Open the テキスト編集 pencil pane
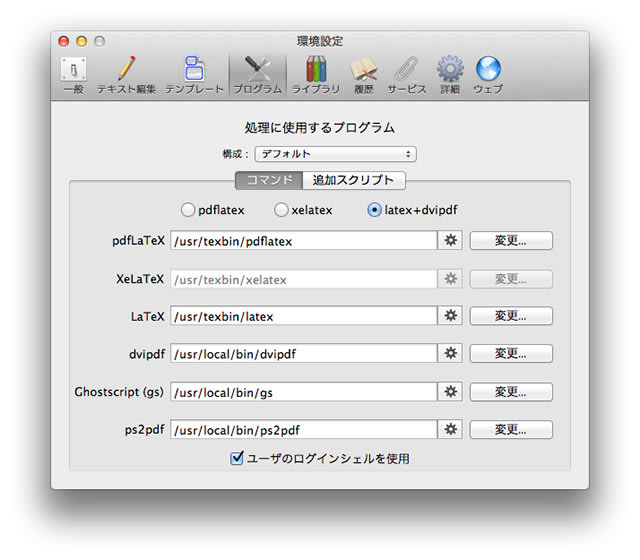640x560 pixels. [126, 76]
